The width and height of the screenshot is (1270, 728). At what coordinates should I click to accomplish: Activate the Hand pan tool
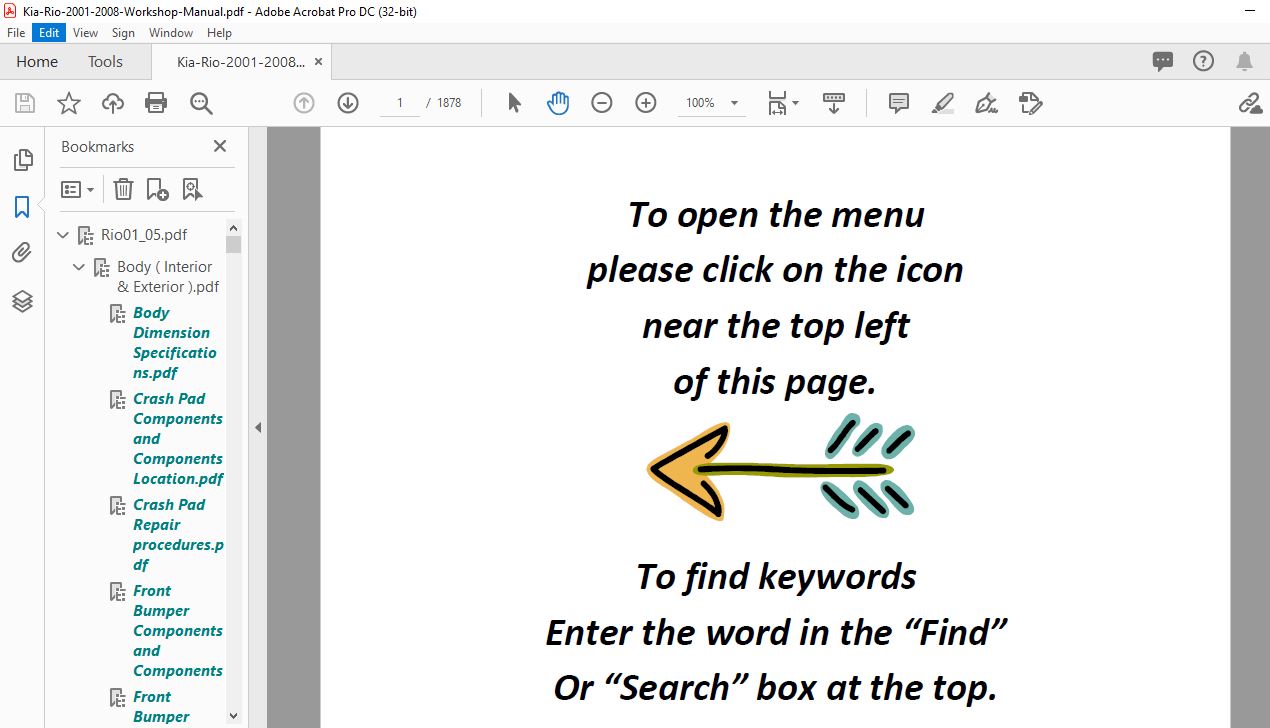coord(558,103)
